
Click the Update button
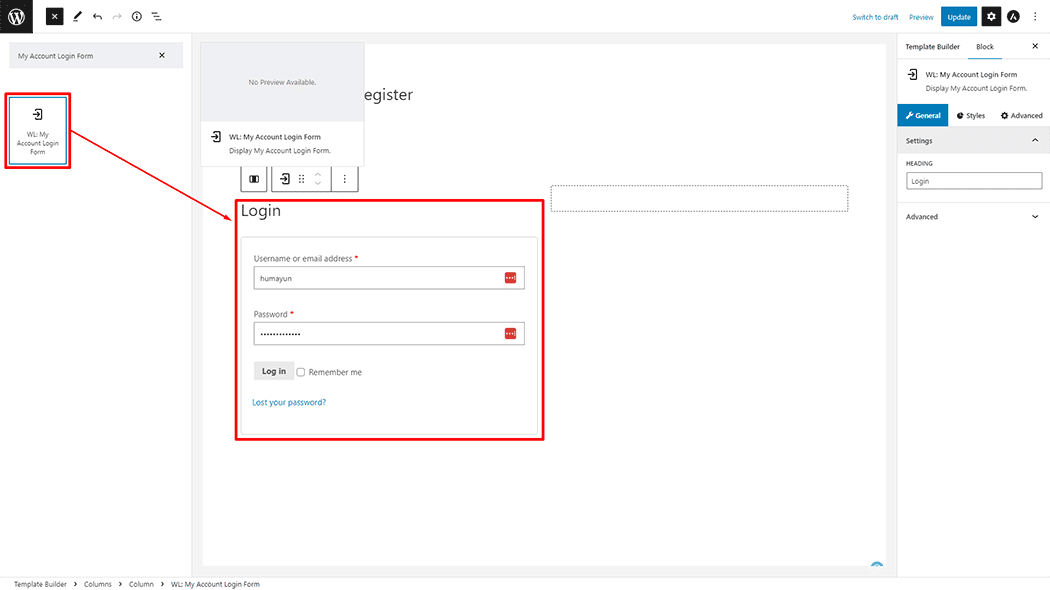tap(959, 16)
